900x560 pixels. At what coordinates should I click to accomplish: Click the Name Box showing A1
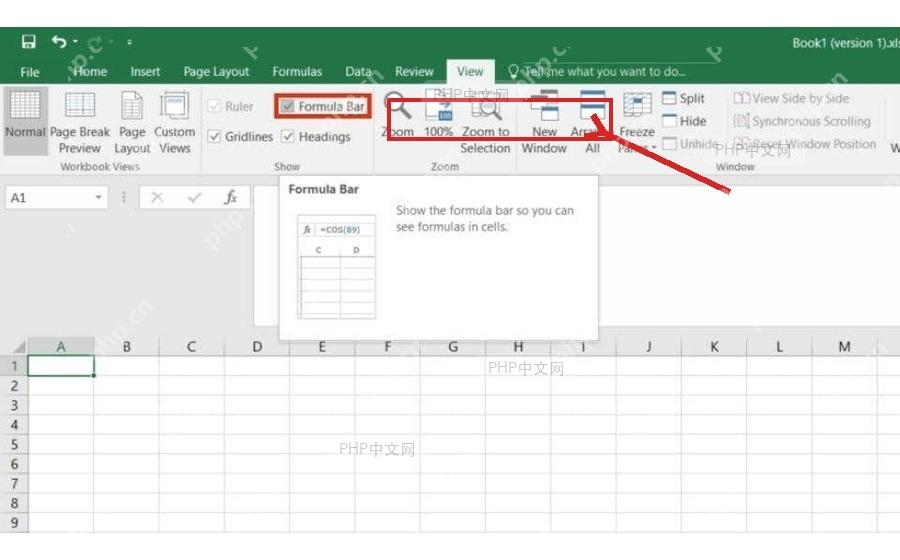49,198
